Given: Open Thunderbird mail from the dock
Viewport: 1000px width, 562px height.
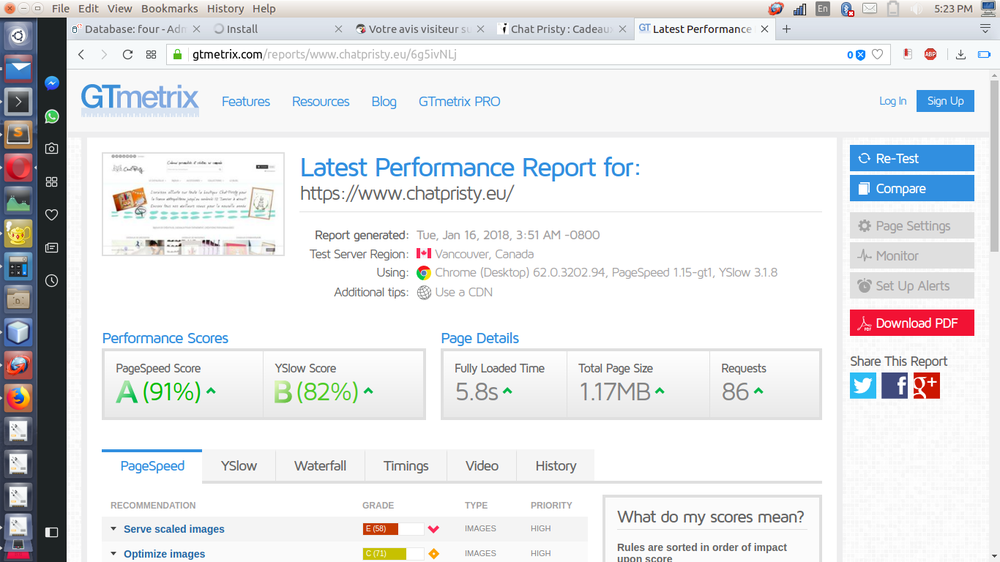Looking at the screenshot, I should coord(18,68).
